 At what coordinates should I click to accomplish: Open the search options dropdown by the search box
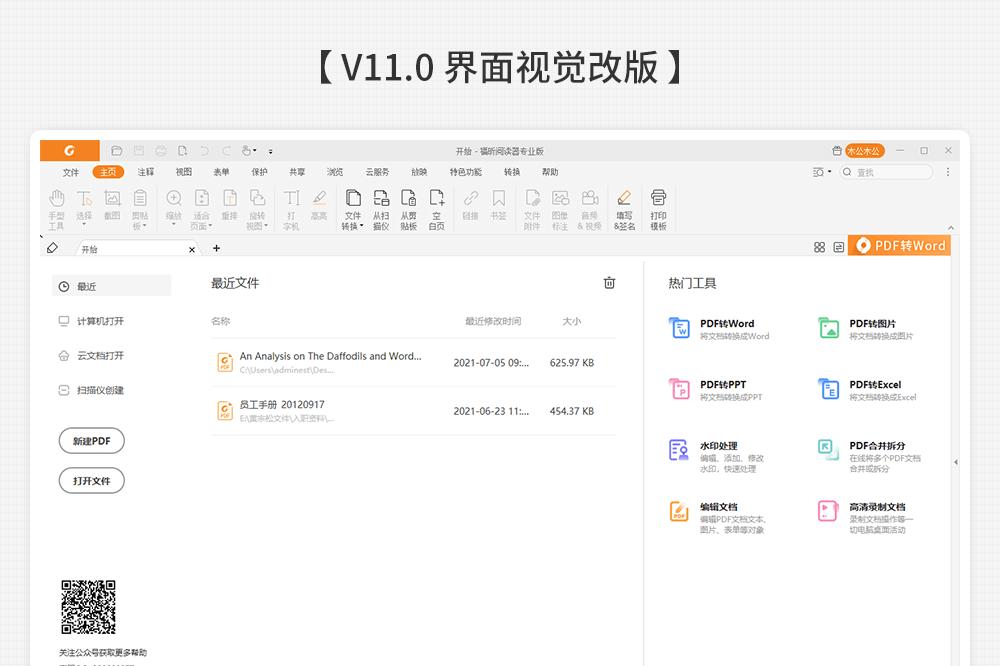pyautogui.click(x=822, y=172)
